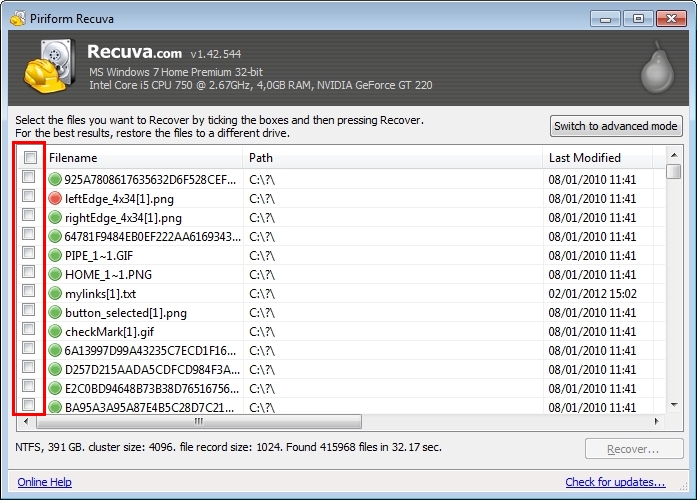Screen dimensions: 697x500
Task: Click the date 02/01/2012 15:02
Action: [x=593, y=294]
